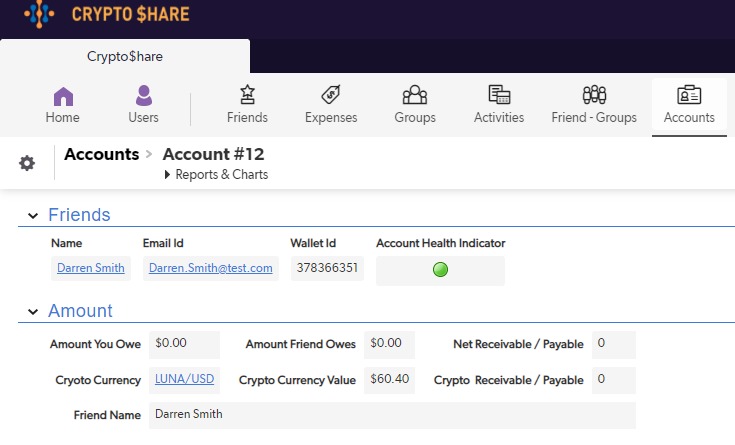Image resolution: width=735 pixels, height=445 pixels.
Task: Open the LUNA/USD currency link
Action: pos(184,379)
